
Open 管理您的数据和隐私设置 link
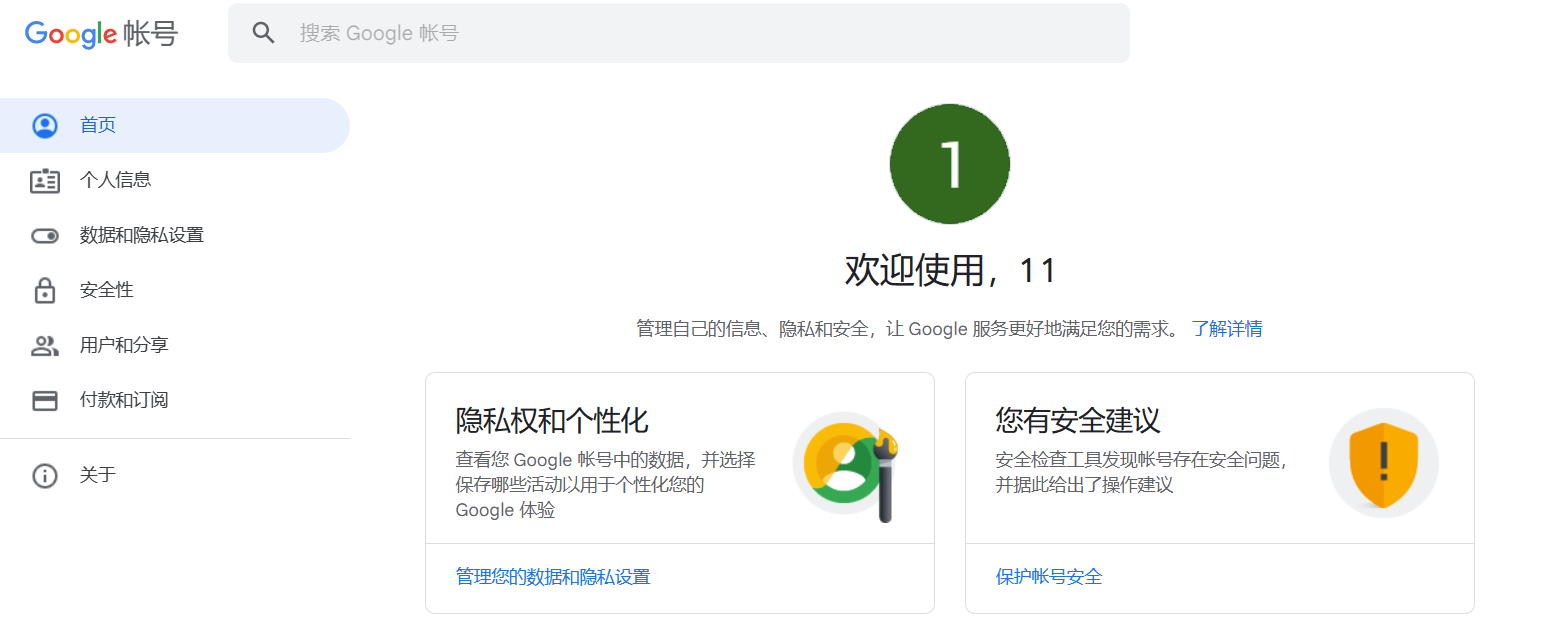[553, 577]
